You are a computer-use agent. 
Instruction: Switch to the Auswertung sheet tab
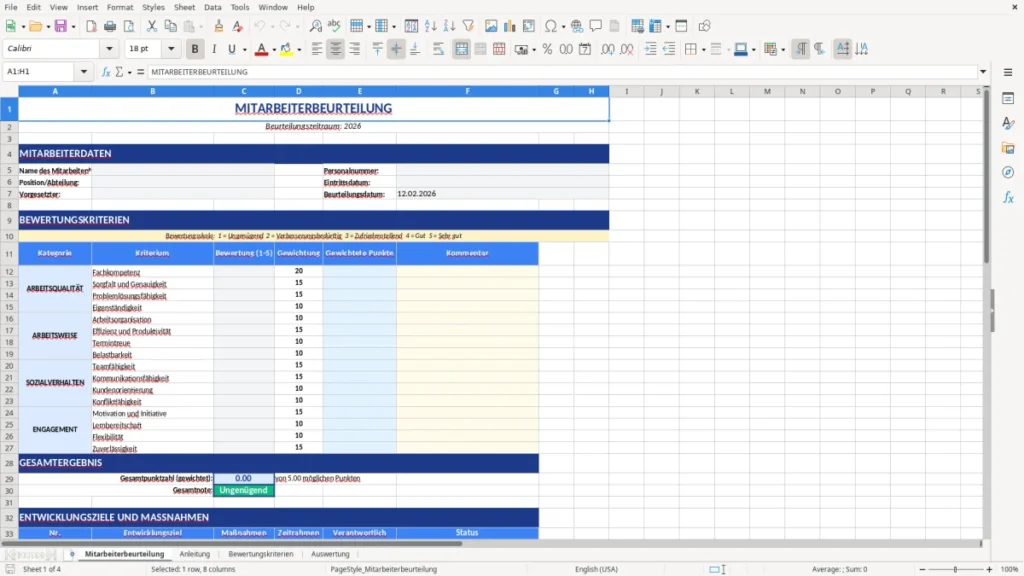click(330, 554)
